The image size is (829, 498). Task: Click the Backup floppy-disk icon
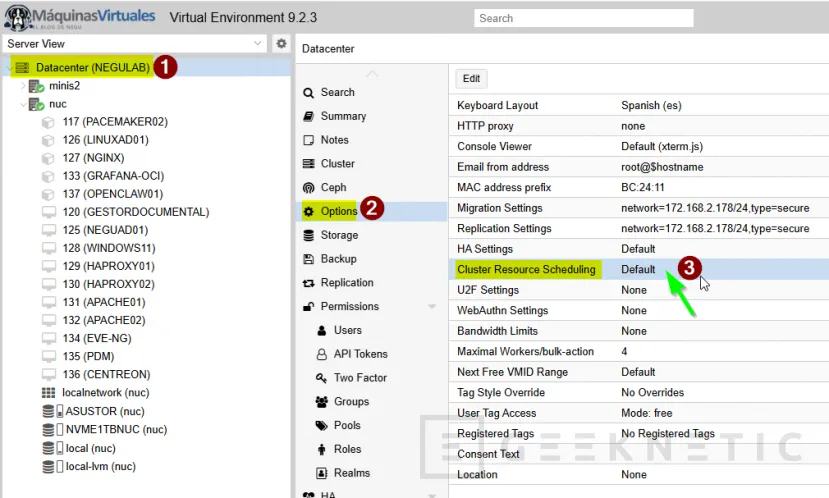pyautogui.click(x=308, y=259)
